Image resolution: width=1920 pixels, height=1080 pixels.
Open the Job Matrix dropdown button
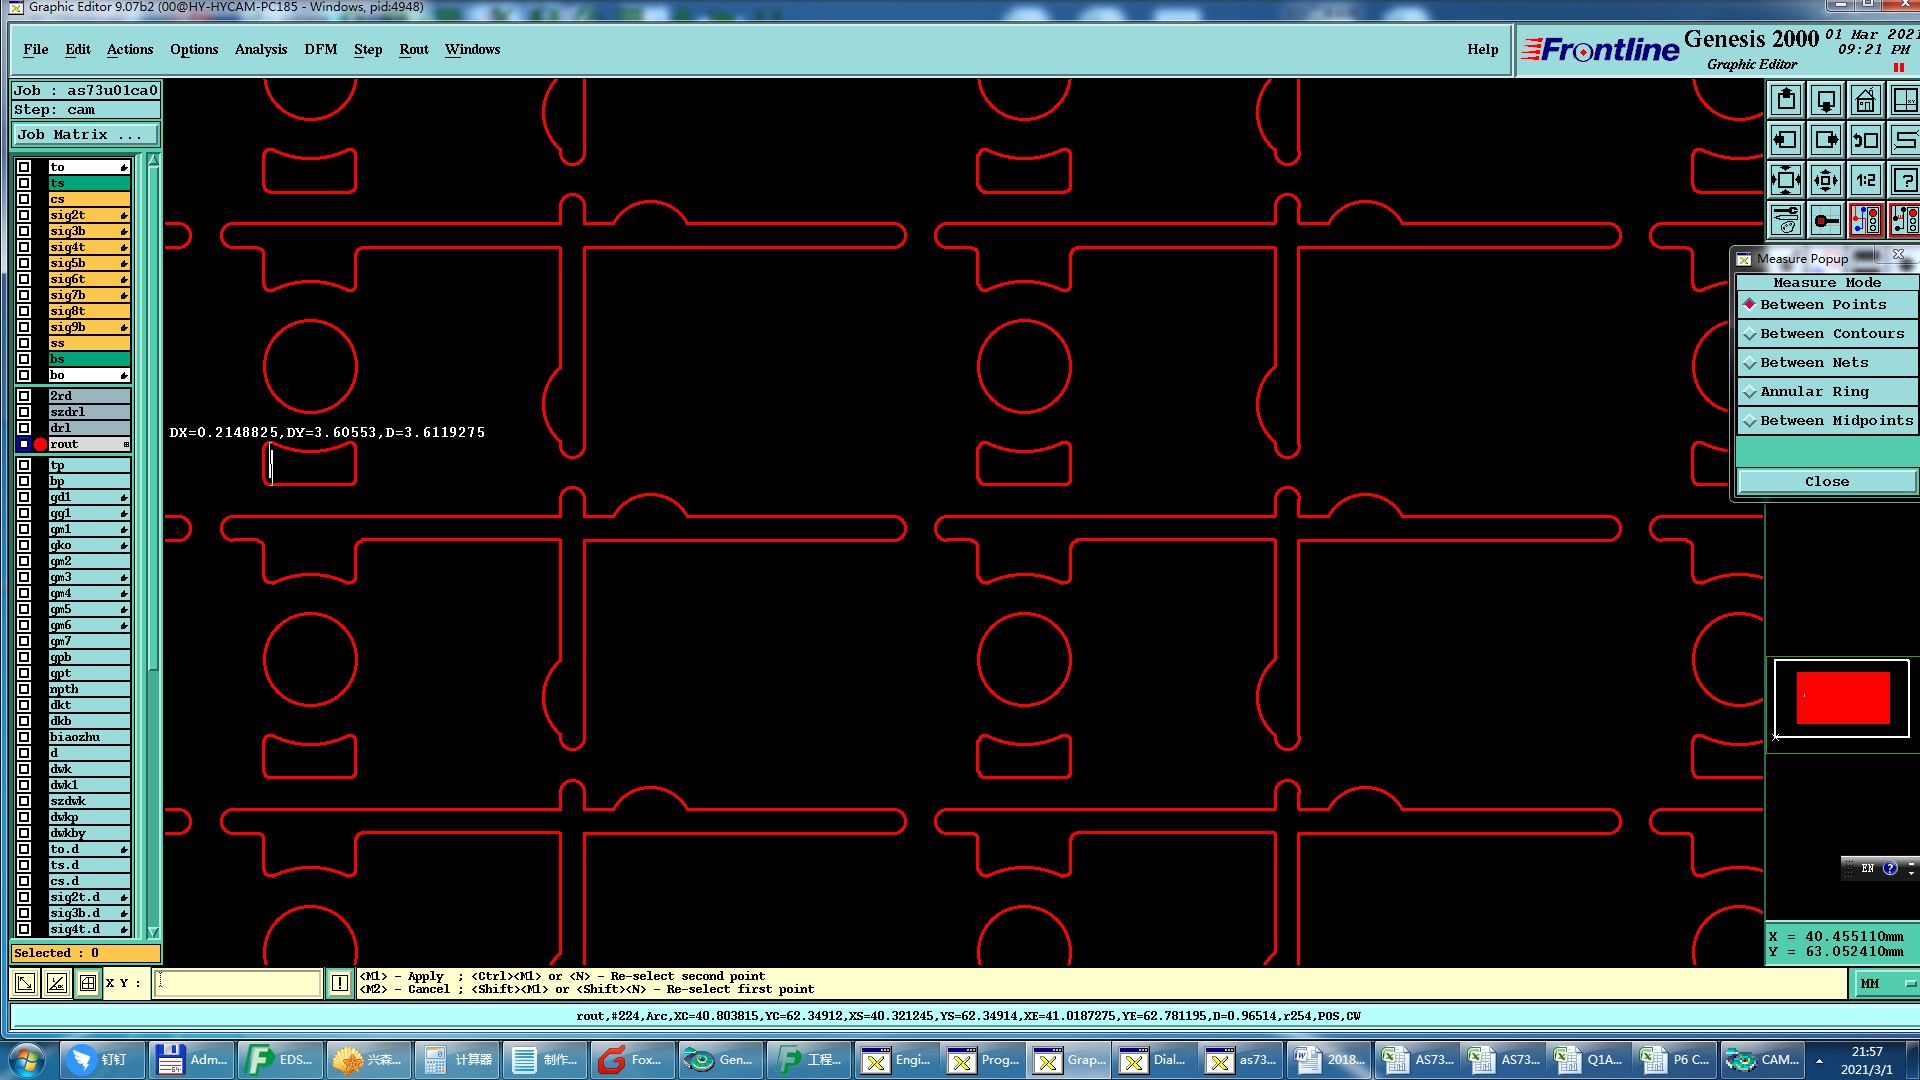(85, 135)
